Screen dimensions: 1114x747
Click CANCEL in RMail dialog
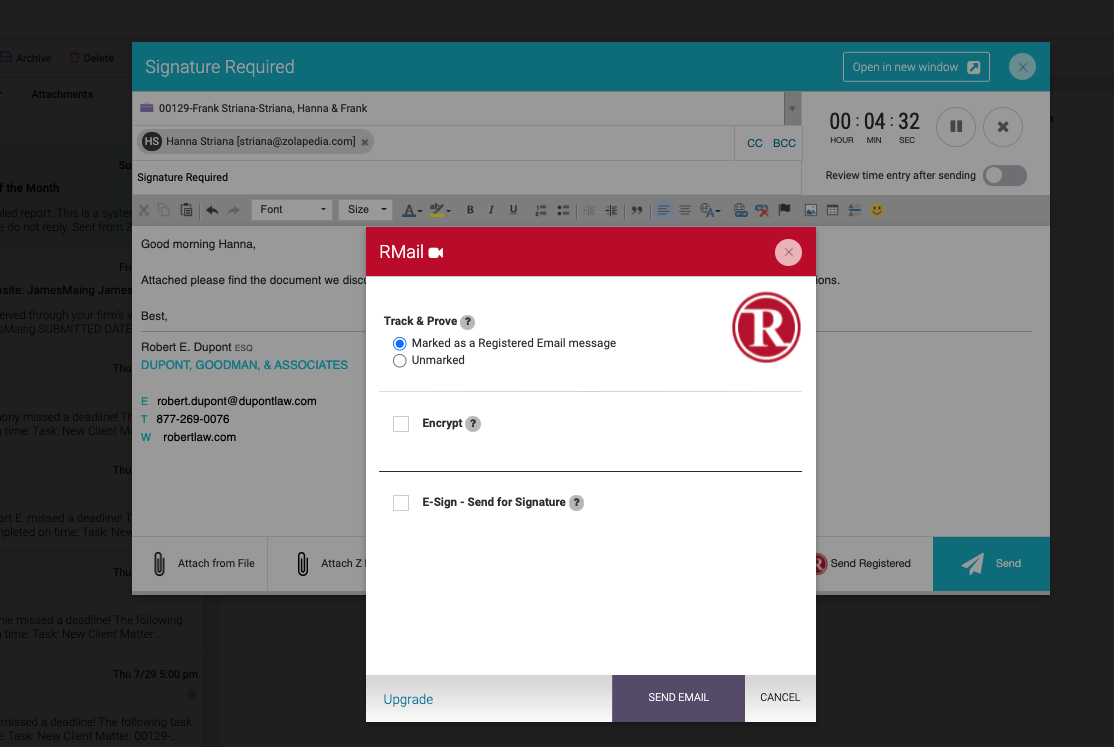780,698
